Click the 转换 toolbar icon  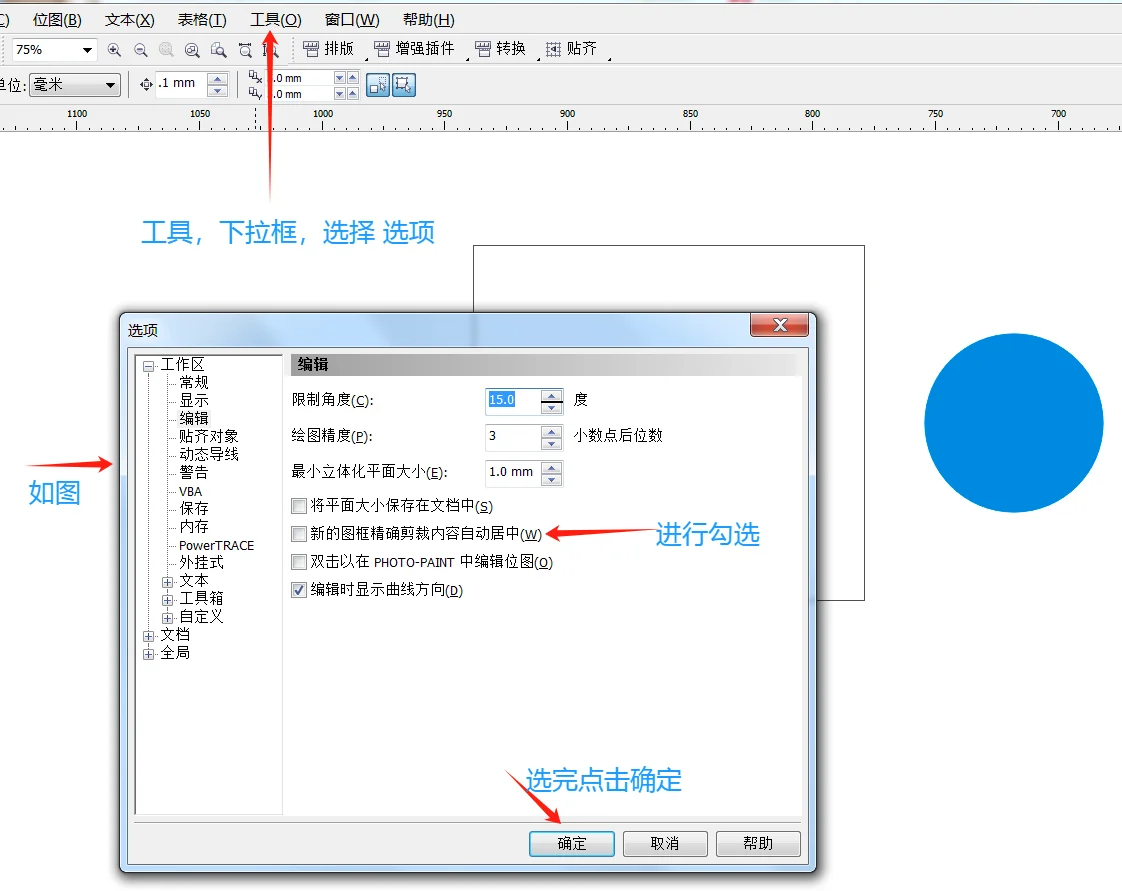(500, 48)
